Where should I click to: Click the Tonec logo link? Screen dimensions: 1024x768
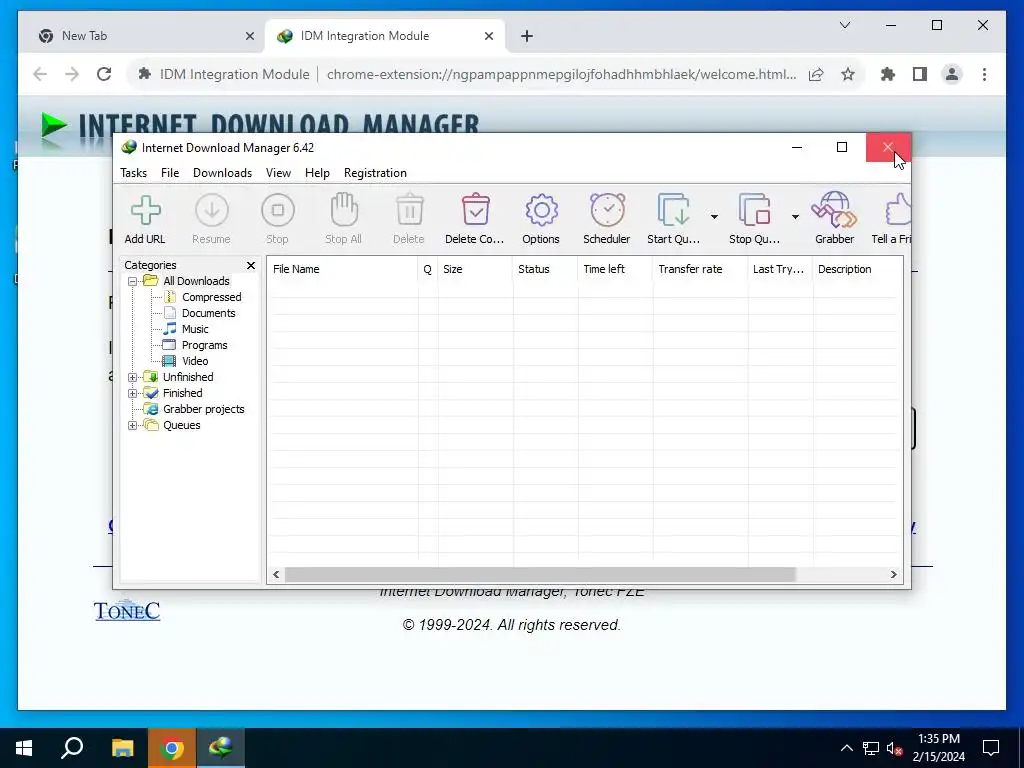point(127,609)
